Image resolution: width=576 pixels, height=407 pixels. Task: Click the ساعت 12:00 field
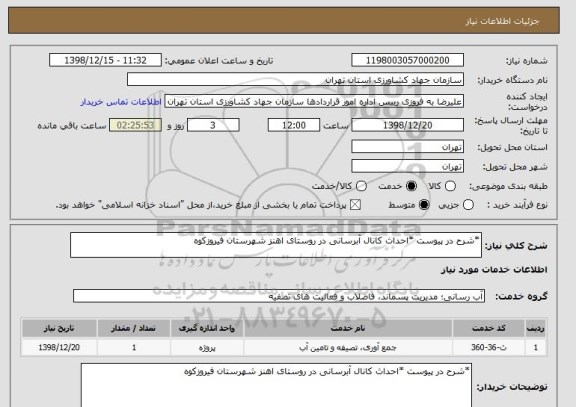coord(294,125)
